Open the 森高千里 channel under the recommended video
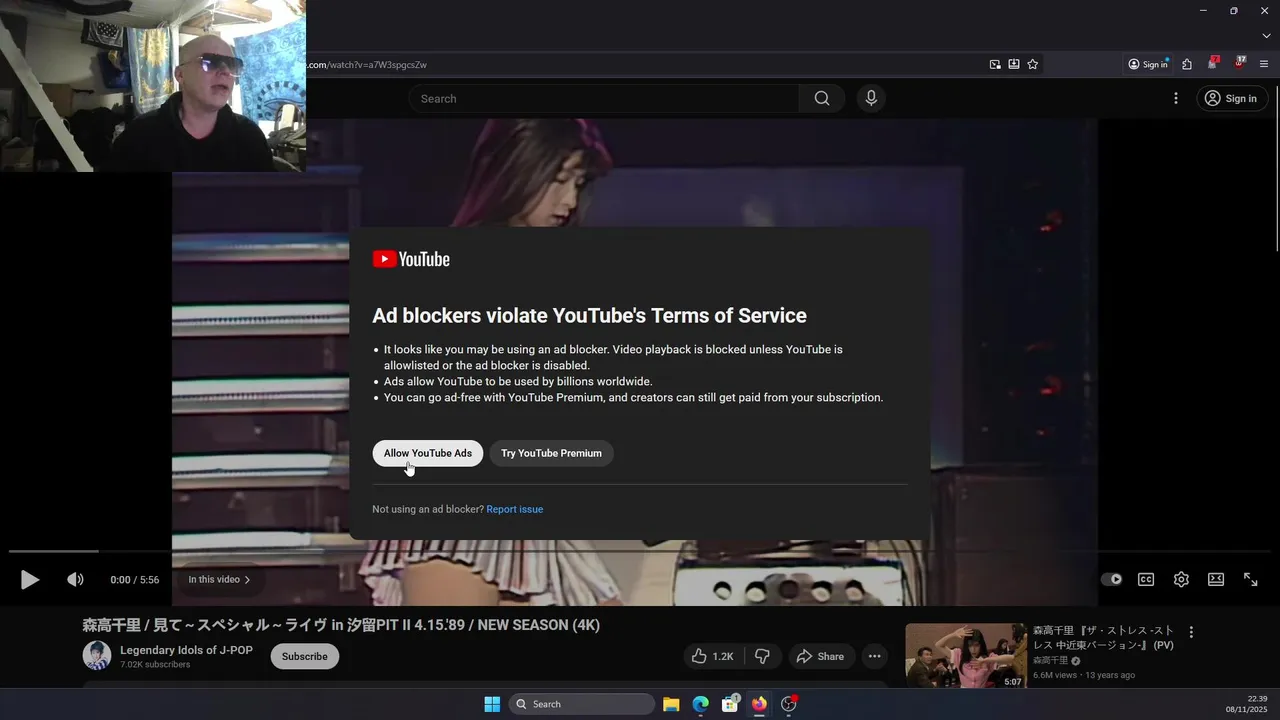1280x720 pixels. pyautogui.click(x=1050, y=661)
